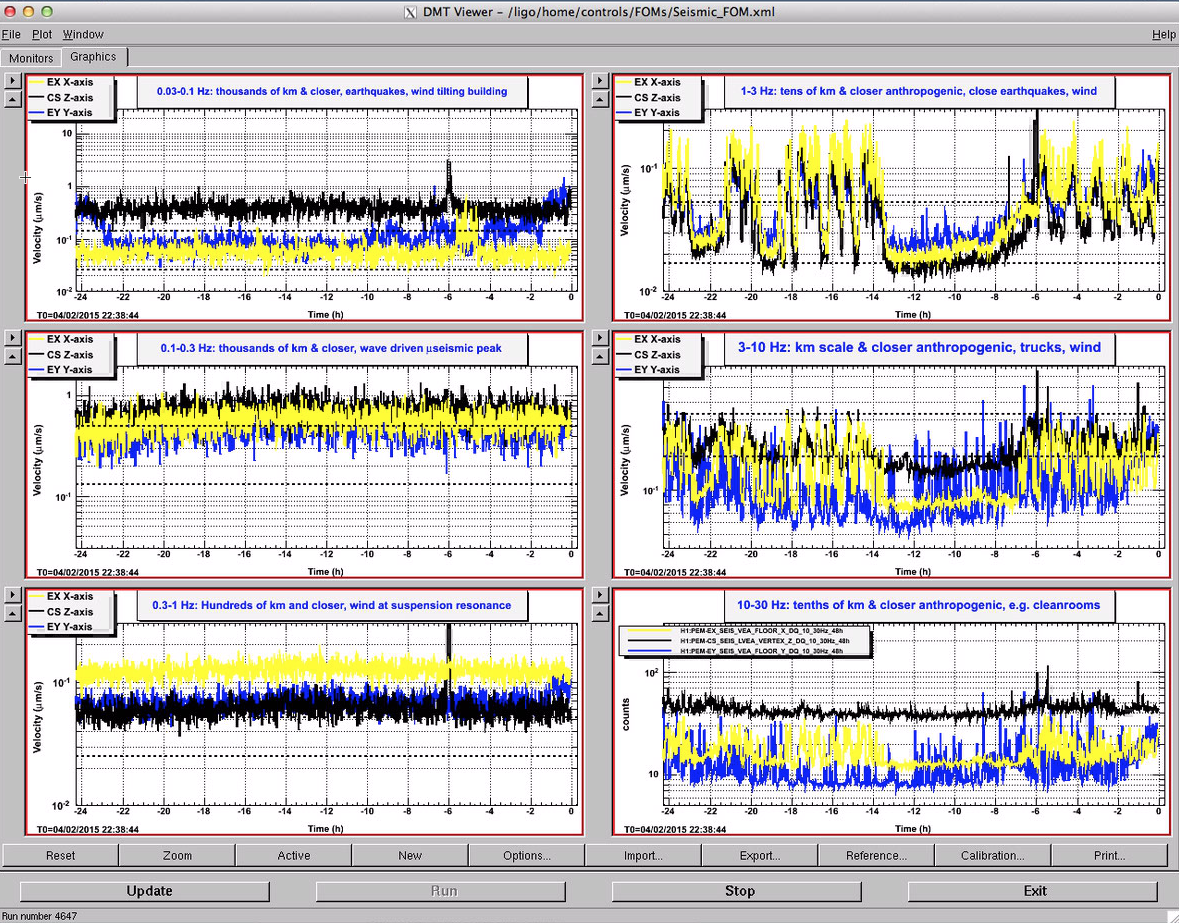The image size is (1179, 923).
Task: Click the New button
Action: [x=410, y=855]
